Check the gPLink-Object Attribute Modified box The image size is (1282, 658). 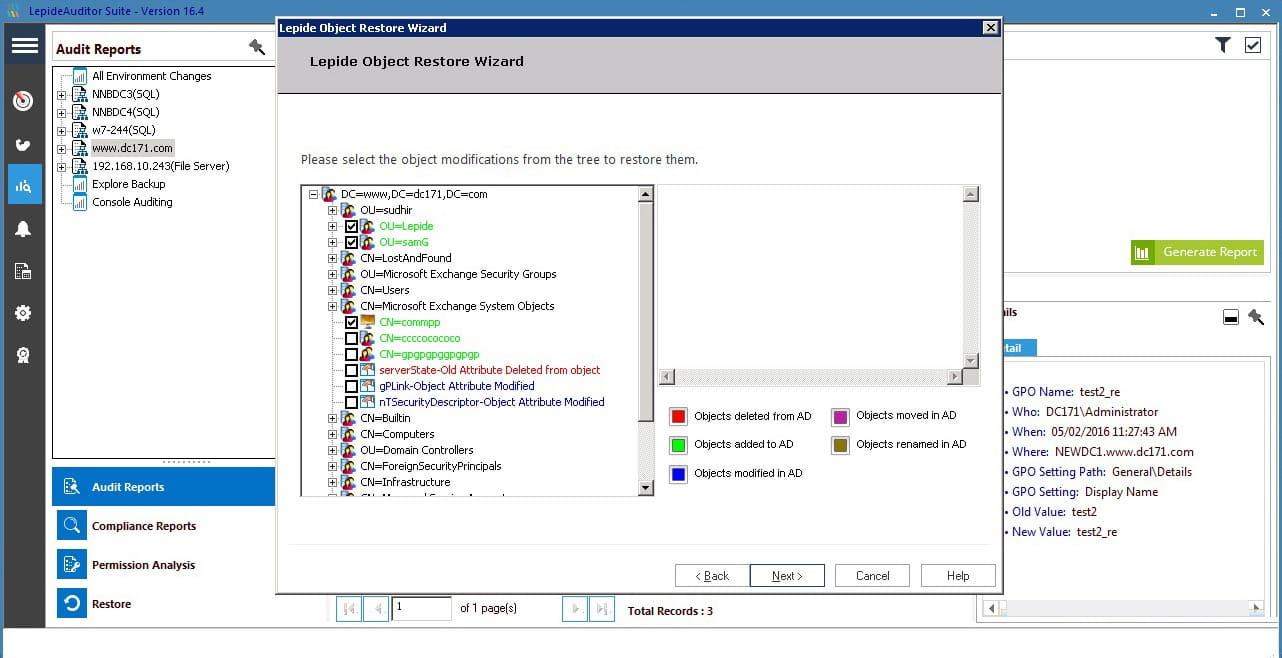click(x=351, y=387)
